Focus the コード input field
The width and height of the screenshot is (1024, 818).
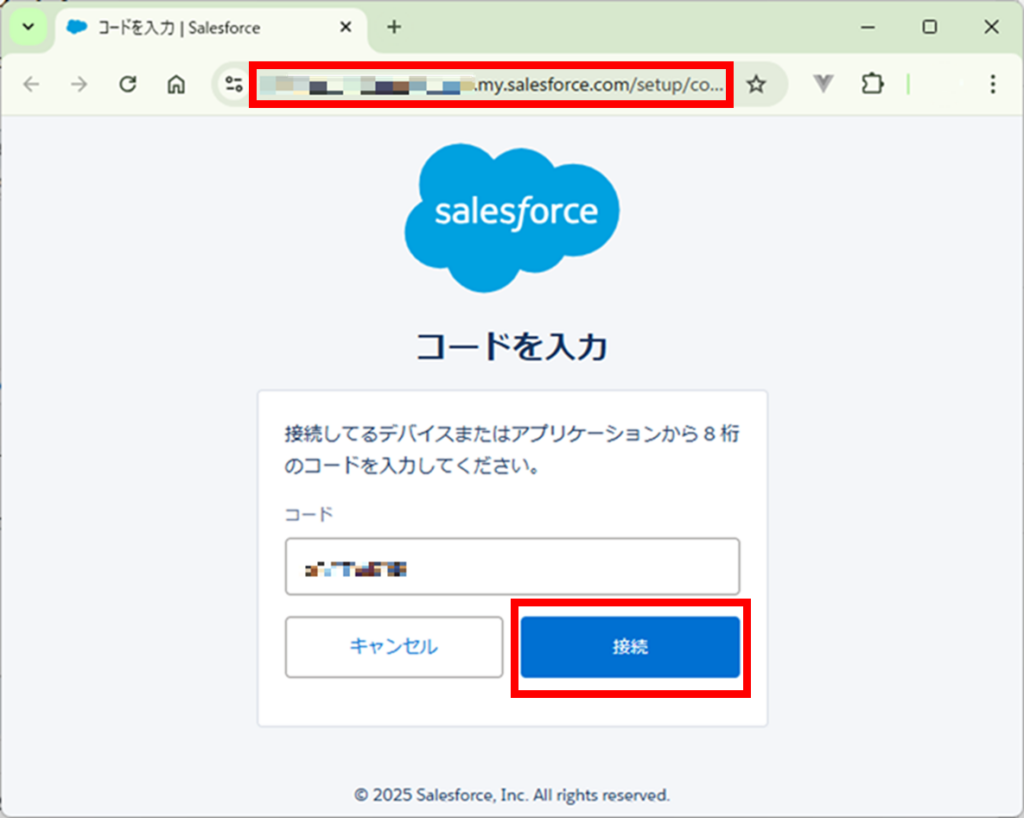tap(512, 567)
